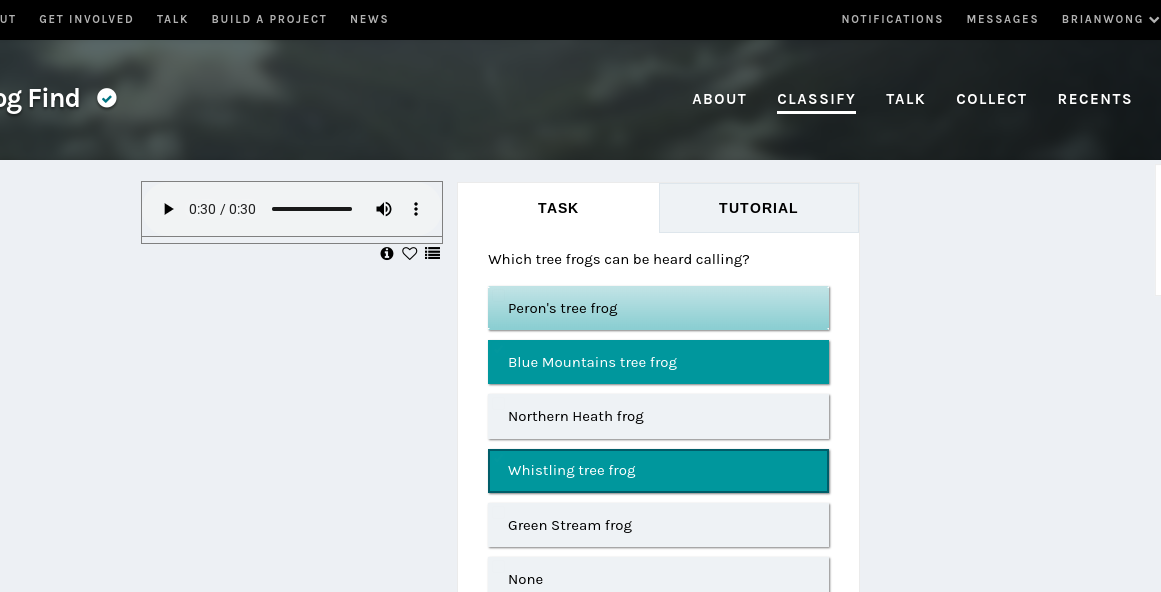Switch to the Tutorial tab
1161x592 pixels.
tap(758, 208)
